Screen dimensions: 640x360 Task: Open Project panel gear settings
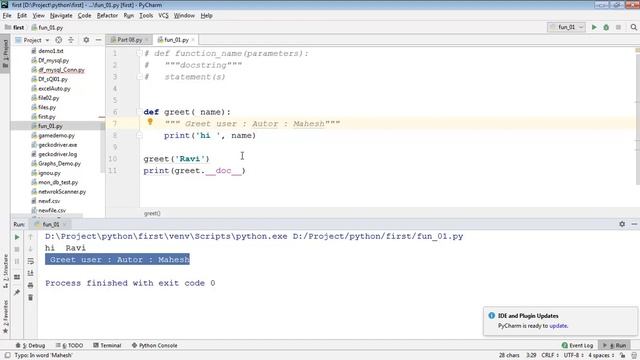(86, 40)
